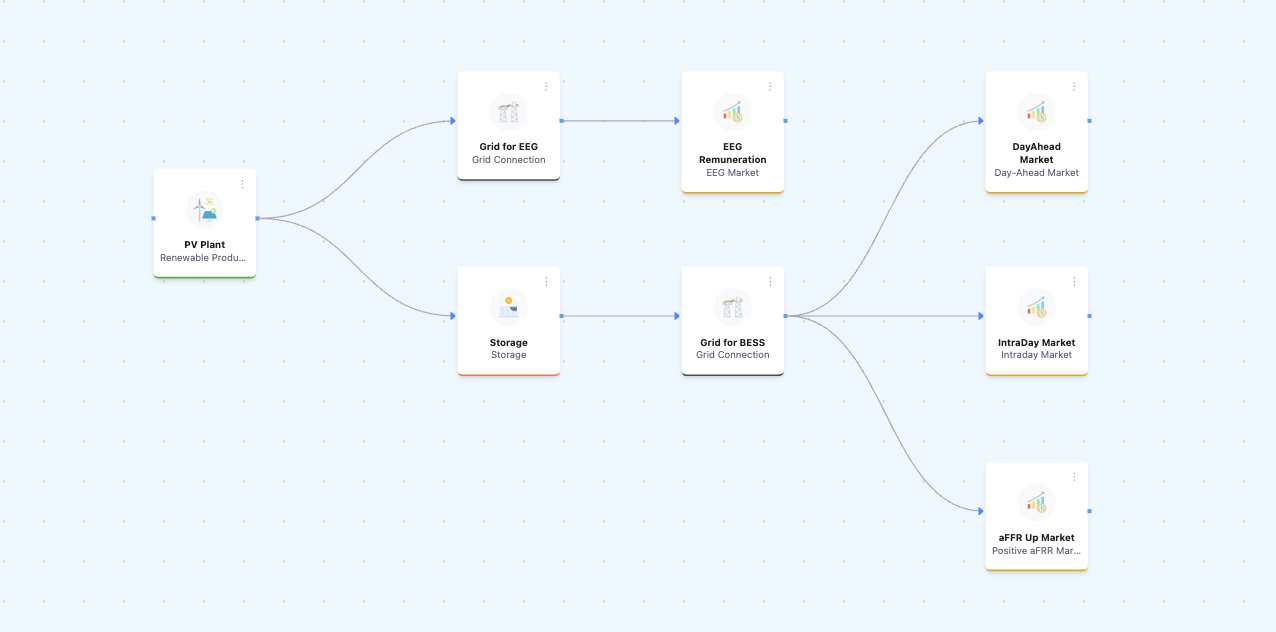Image resolution: width=1276 pixels, height=632 pixels.
Task: Open the aFRR Up Market kebab menu
Action: point(1074,477)
